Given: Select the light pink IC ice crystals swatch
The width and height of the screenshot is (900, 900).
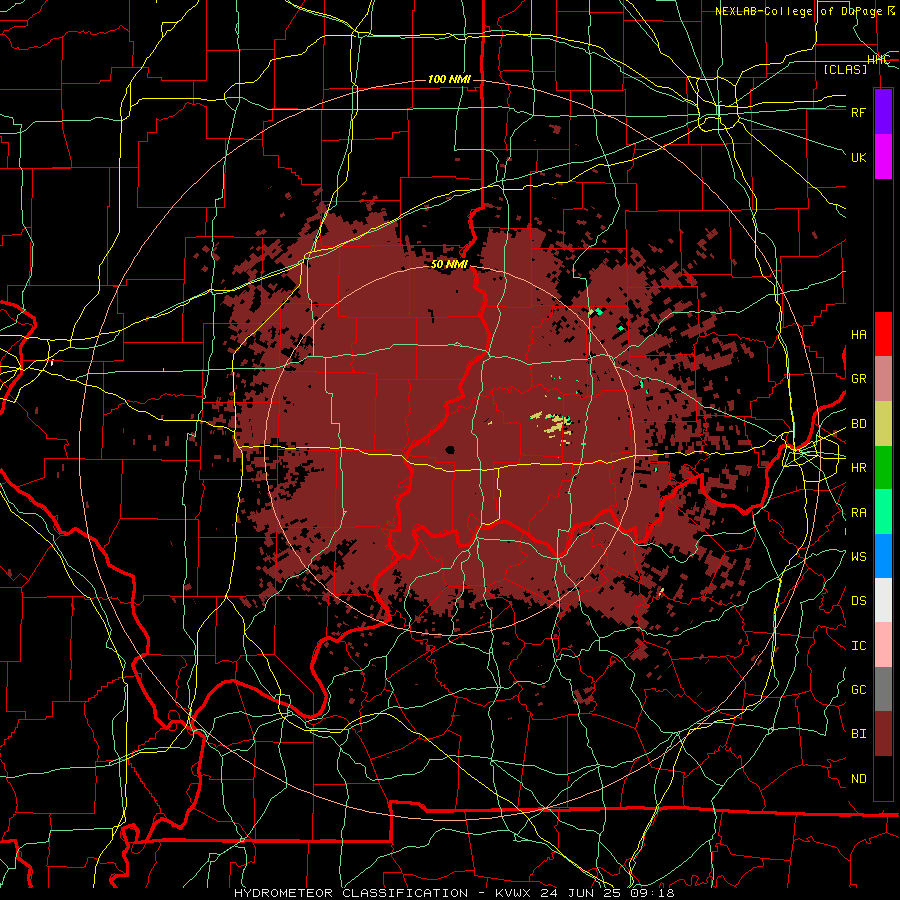Looking at the screenshot, I should coord(883,645).
